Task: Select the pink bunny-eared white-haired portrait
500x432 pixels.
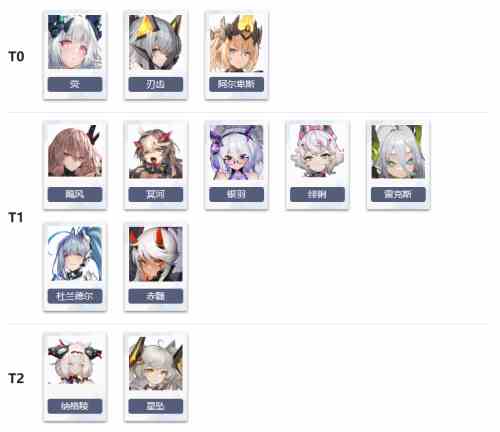Action: click(x=317, y=151)
